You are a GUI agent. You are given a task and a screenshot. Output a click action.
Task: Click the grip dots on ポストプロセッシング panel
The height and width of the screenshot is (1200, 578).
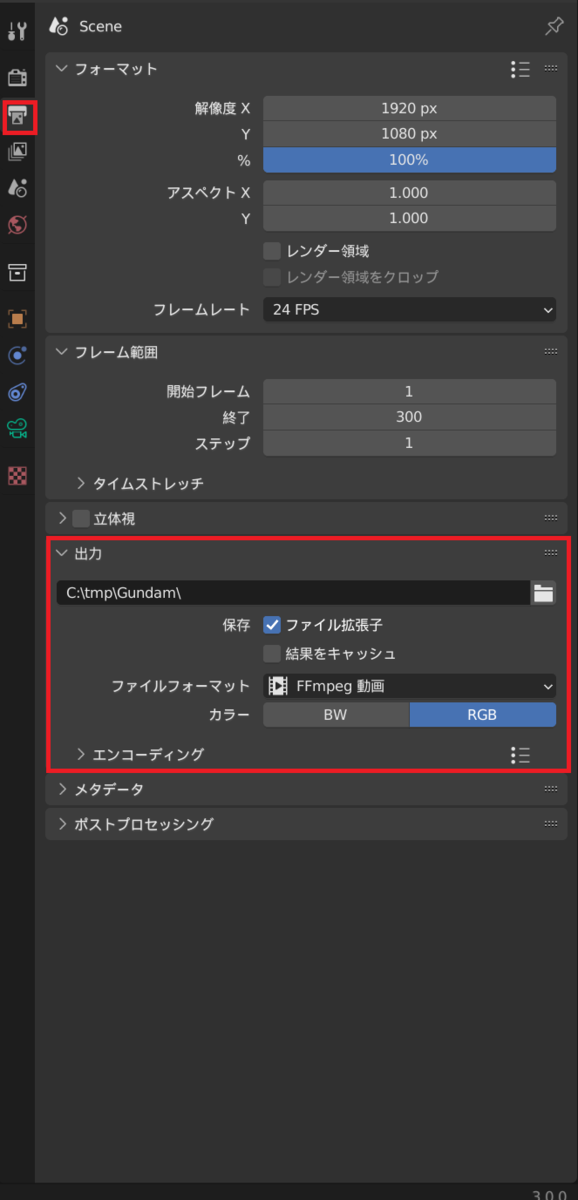pos(551,824)
